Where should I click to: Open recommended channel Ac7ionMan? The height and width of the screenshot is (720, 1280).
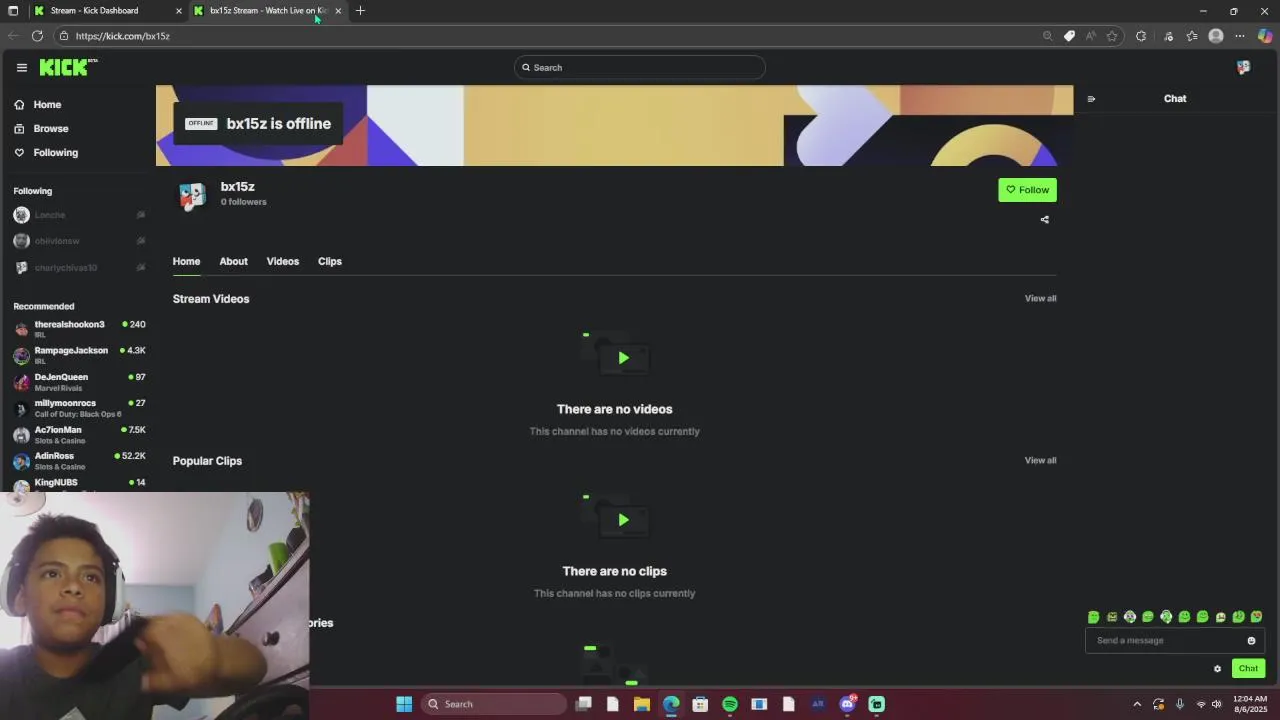click(78, 435)
